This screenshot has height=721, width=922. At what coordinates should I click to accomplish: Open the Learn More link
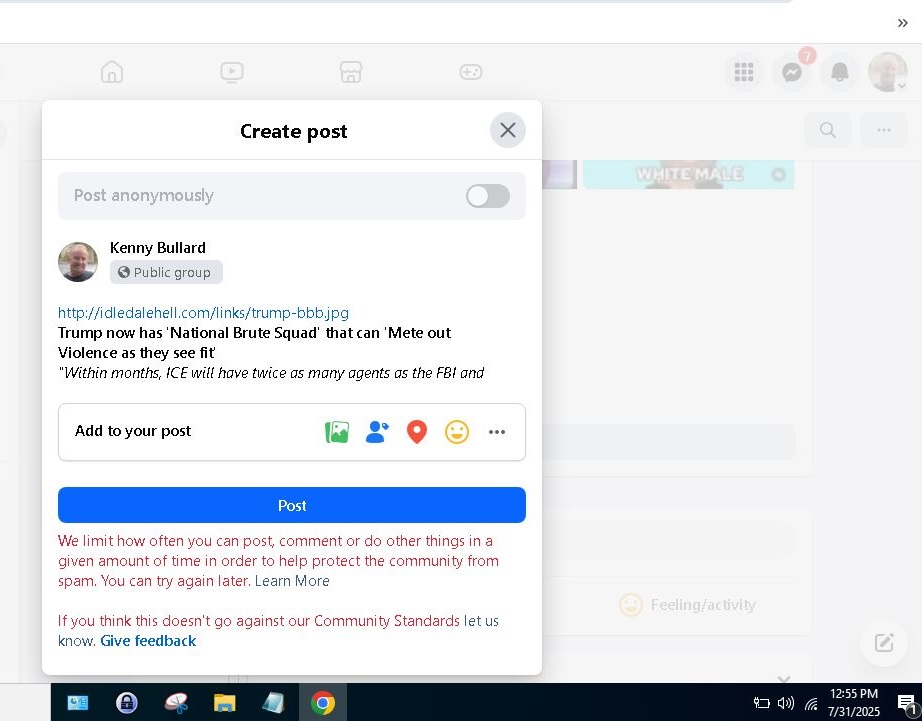[x=292, y=581]
